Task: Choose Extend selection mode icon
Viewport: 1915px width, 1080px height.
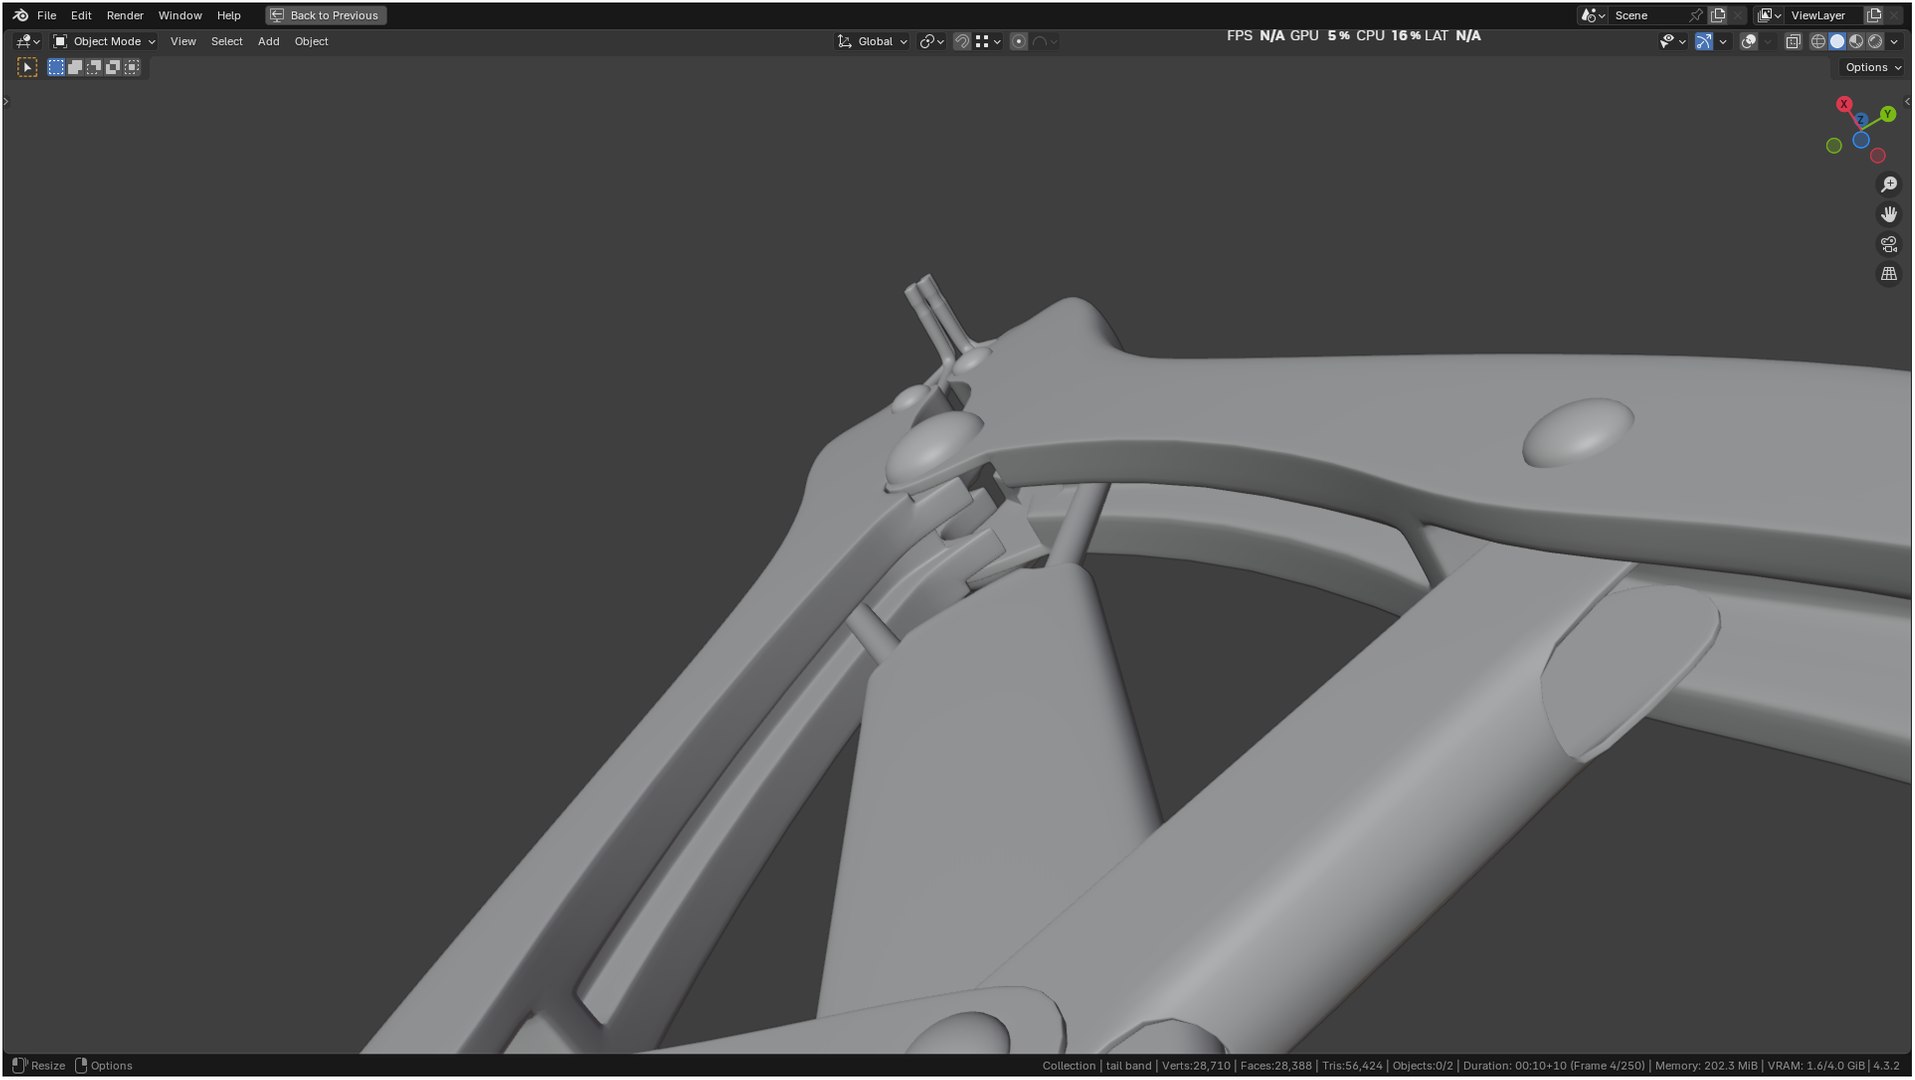Action: click(x=75, y=67)
